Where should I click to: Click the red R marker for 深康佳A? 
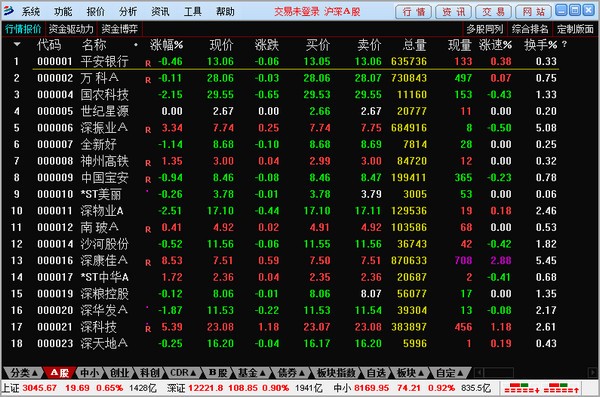coord(148,263)
